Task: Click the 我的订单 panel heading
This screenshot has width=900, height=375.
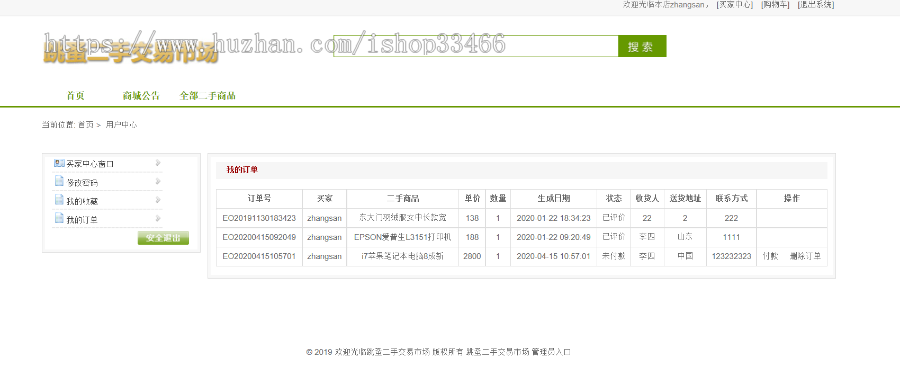Action: pyautogui.click(x=242, y=169)
